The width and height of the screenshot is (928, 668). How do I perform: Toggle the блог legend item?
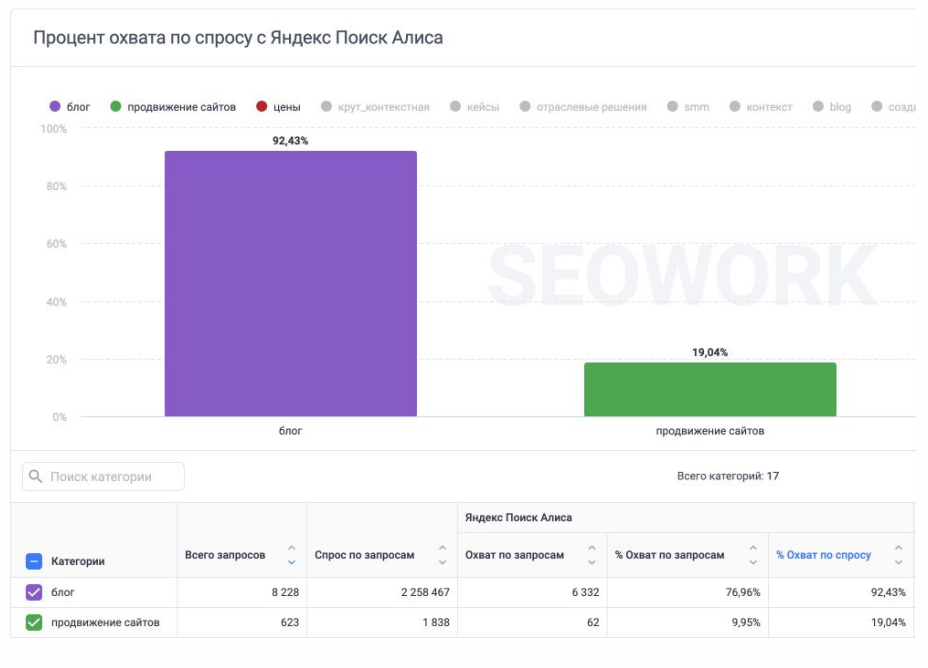coord(70,107)
